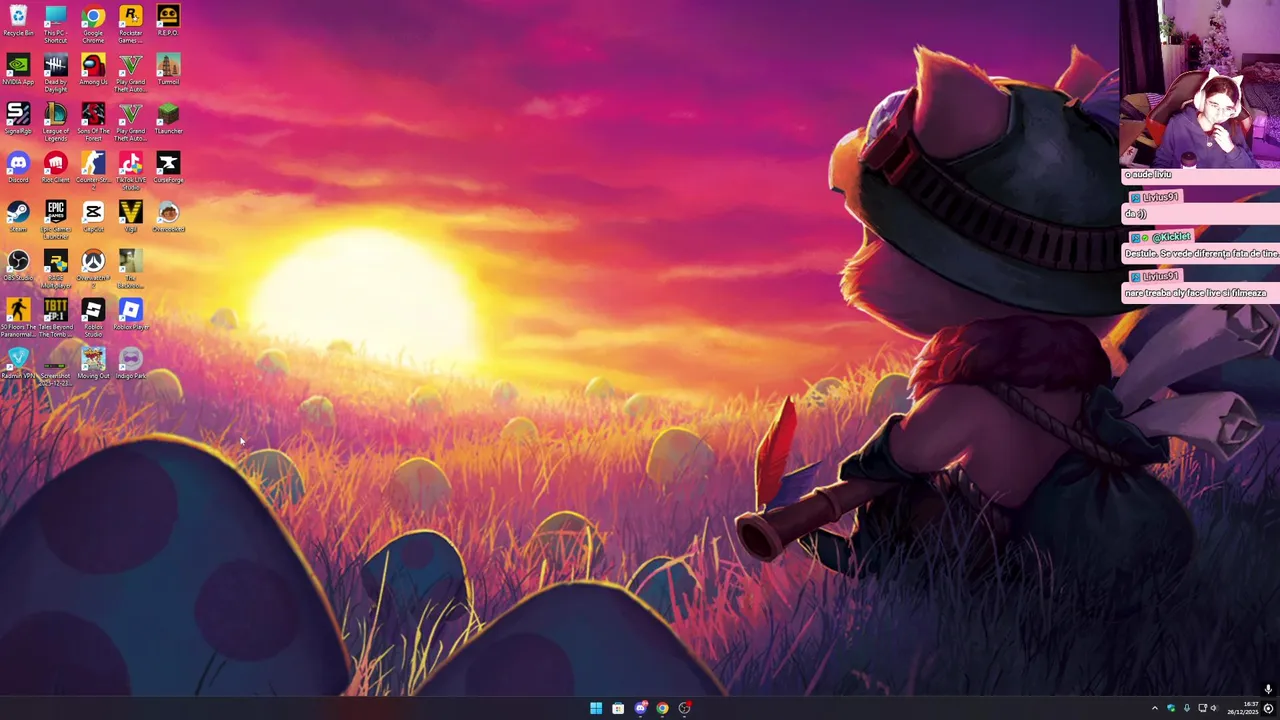Open the Epic Games Launcher icon
The height and width of the screenshot is (720, 1280).
[56, 220]
